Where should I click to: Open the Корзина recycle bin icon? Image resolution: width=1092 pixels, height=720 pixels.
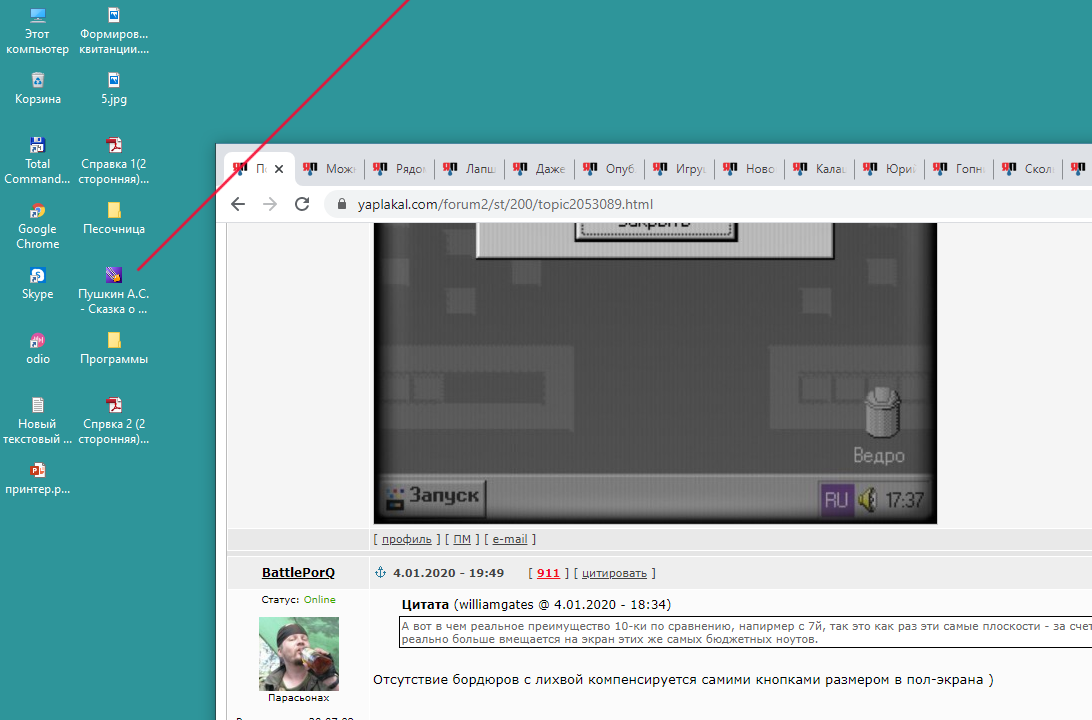coord(38,88)
